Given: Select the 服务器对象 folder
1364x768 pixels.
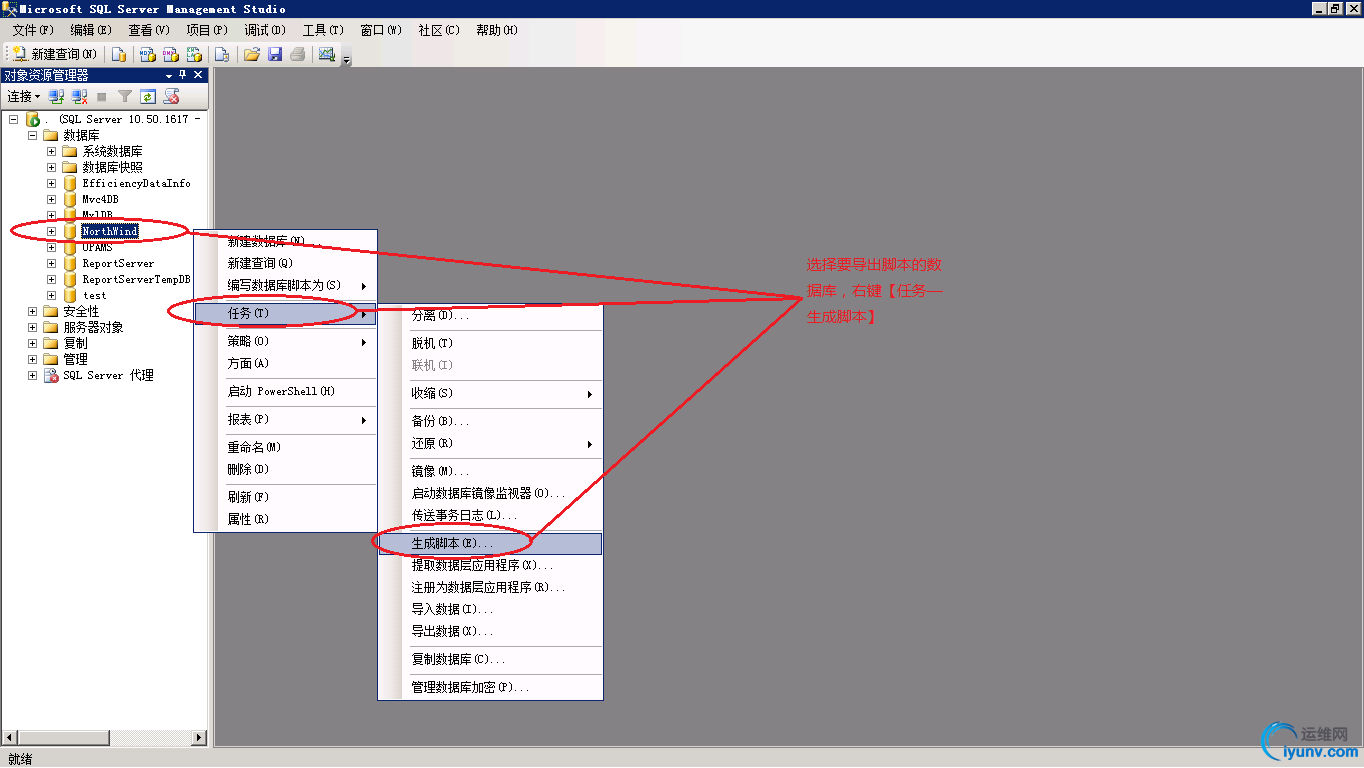Looking at the screenshot, I should point(93,327).
